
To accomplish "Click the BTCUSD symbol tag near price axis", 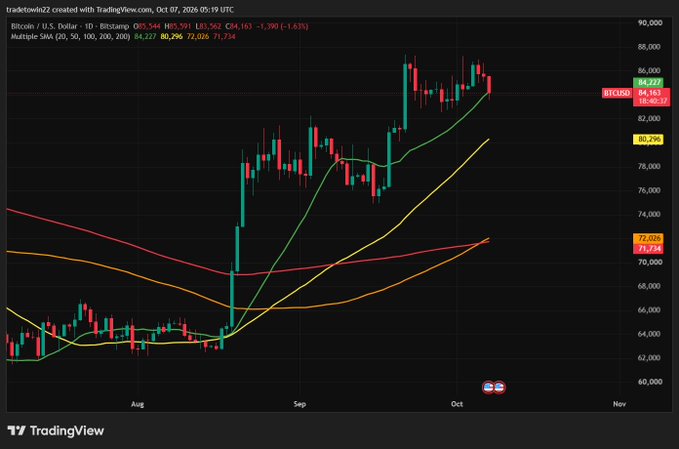I will [617, 93].
